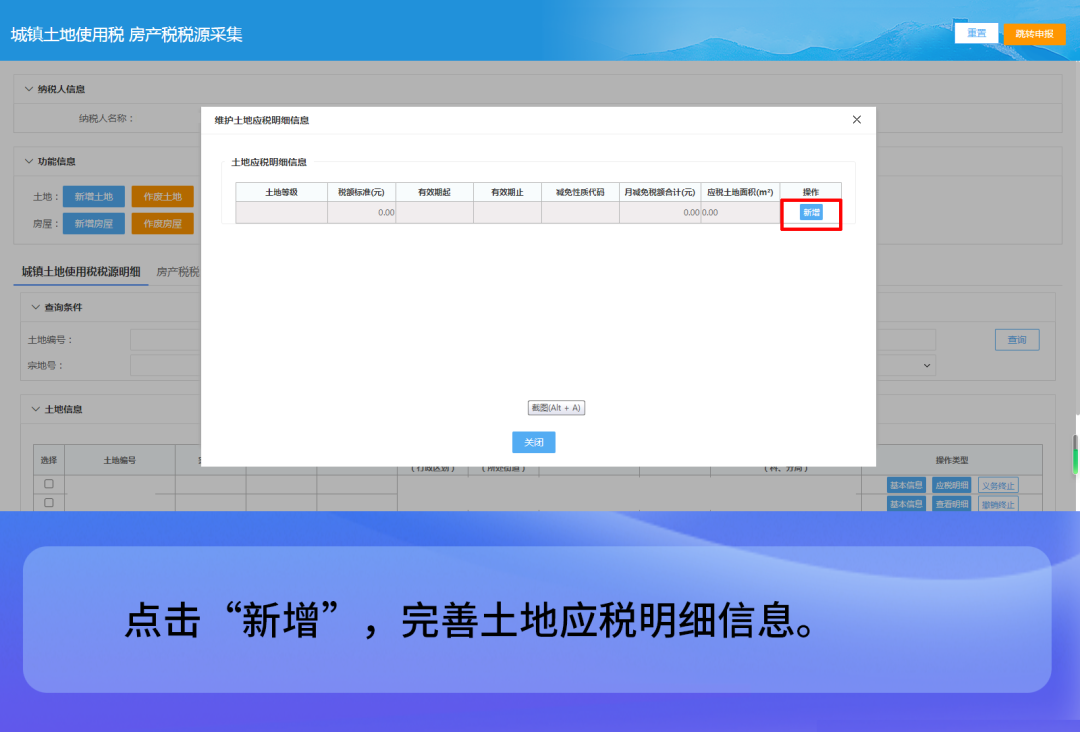Click the empty 土地等级 cell in the dialog
1080x732 pixels.
(x=281, y=213)
